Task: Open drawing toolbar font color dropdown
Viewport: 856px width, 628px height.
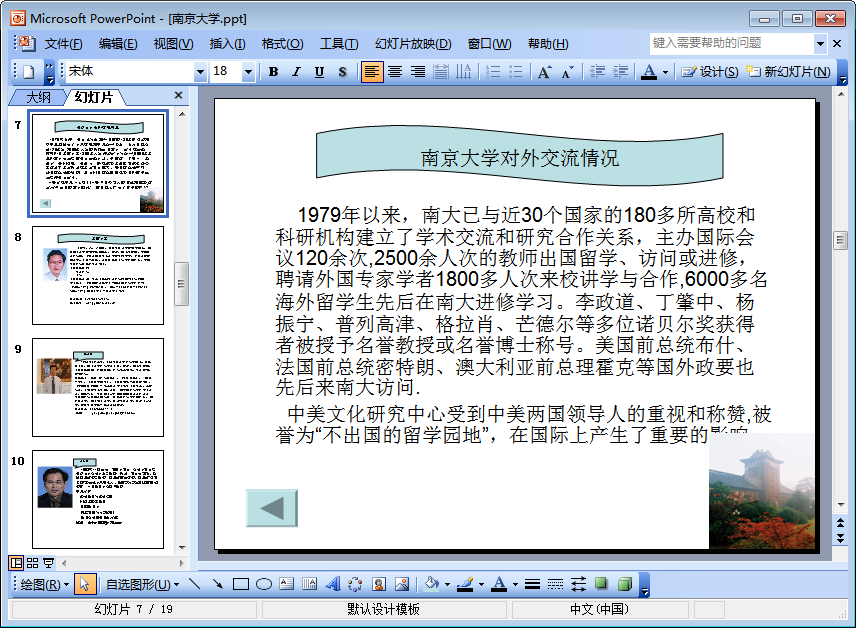Action: 515,584
